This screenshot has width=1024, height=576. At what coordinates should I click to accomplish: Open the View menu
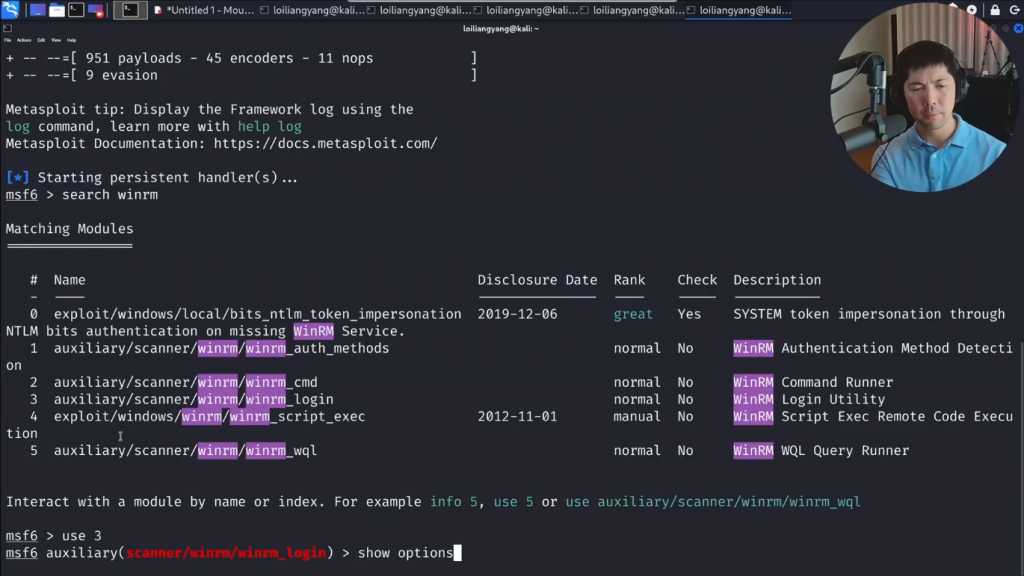click(56, 40)
